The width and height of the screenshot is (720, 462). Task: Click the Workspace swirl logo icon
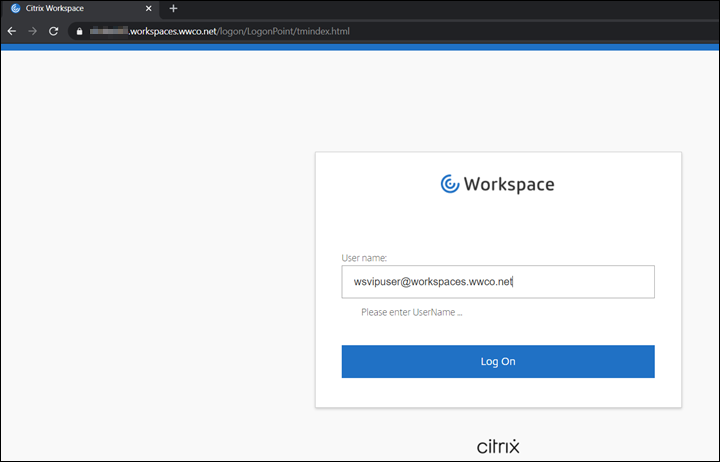[x=450, y=184]
